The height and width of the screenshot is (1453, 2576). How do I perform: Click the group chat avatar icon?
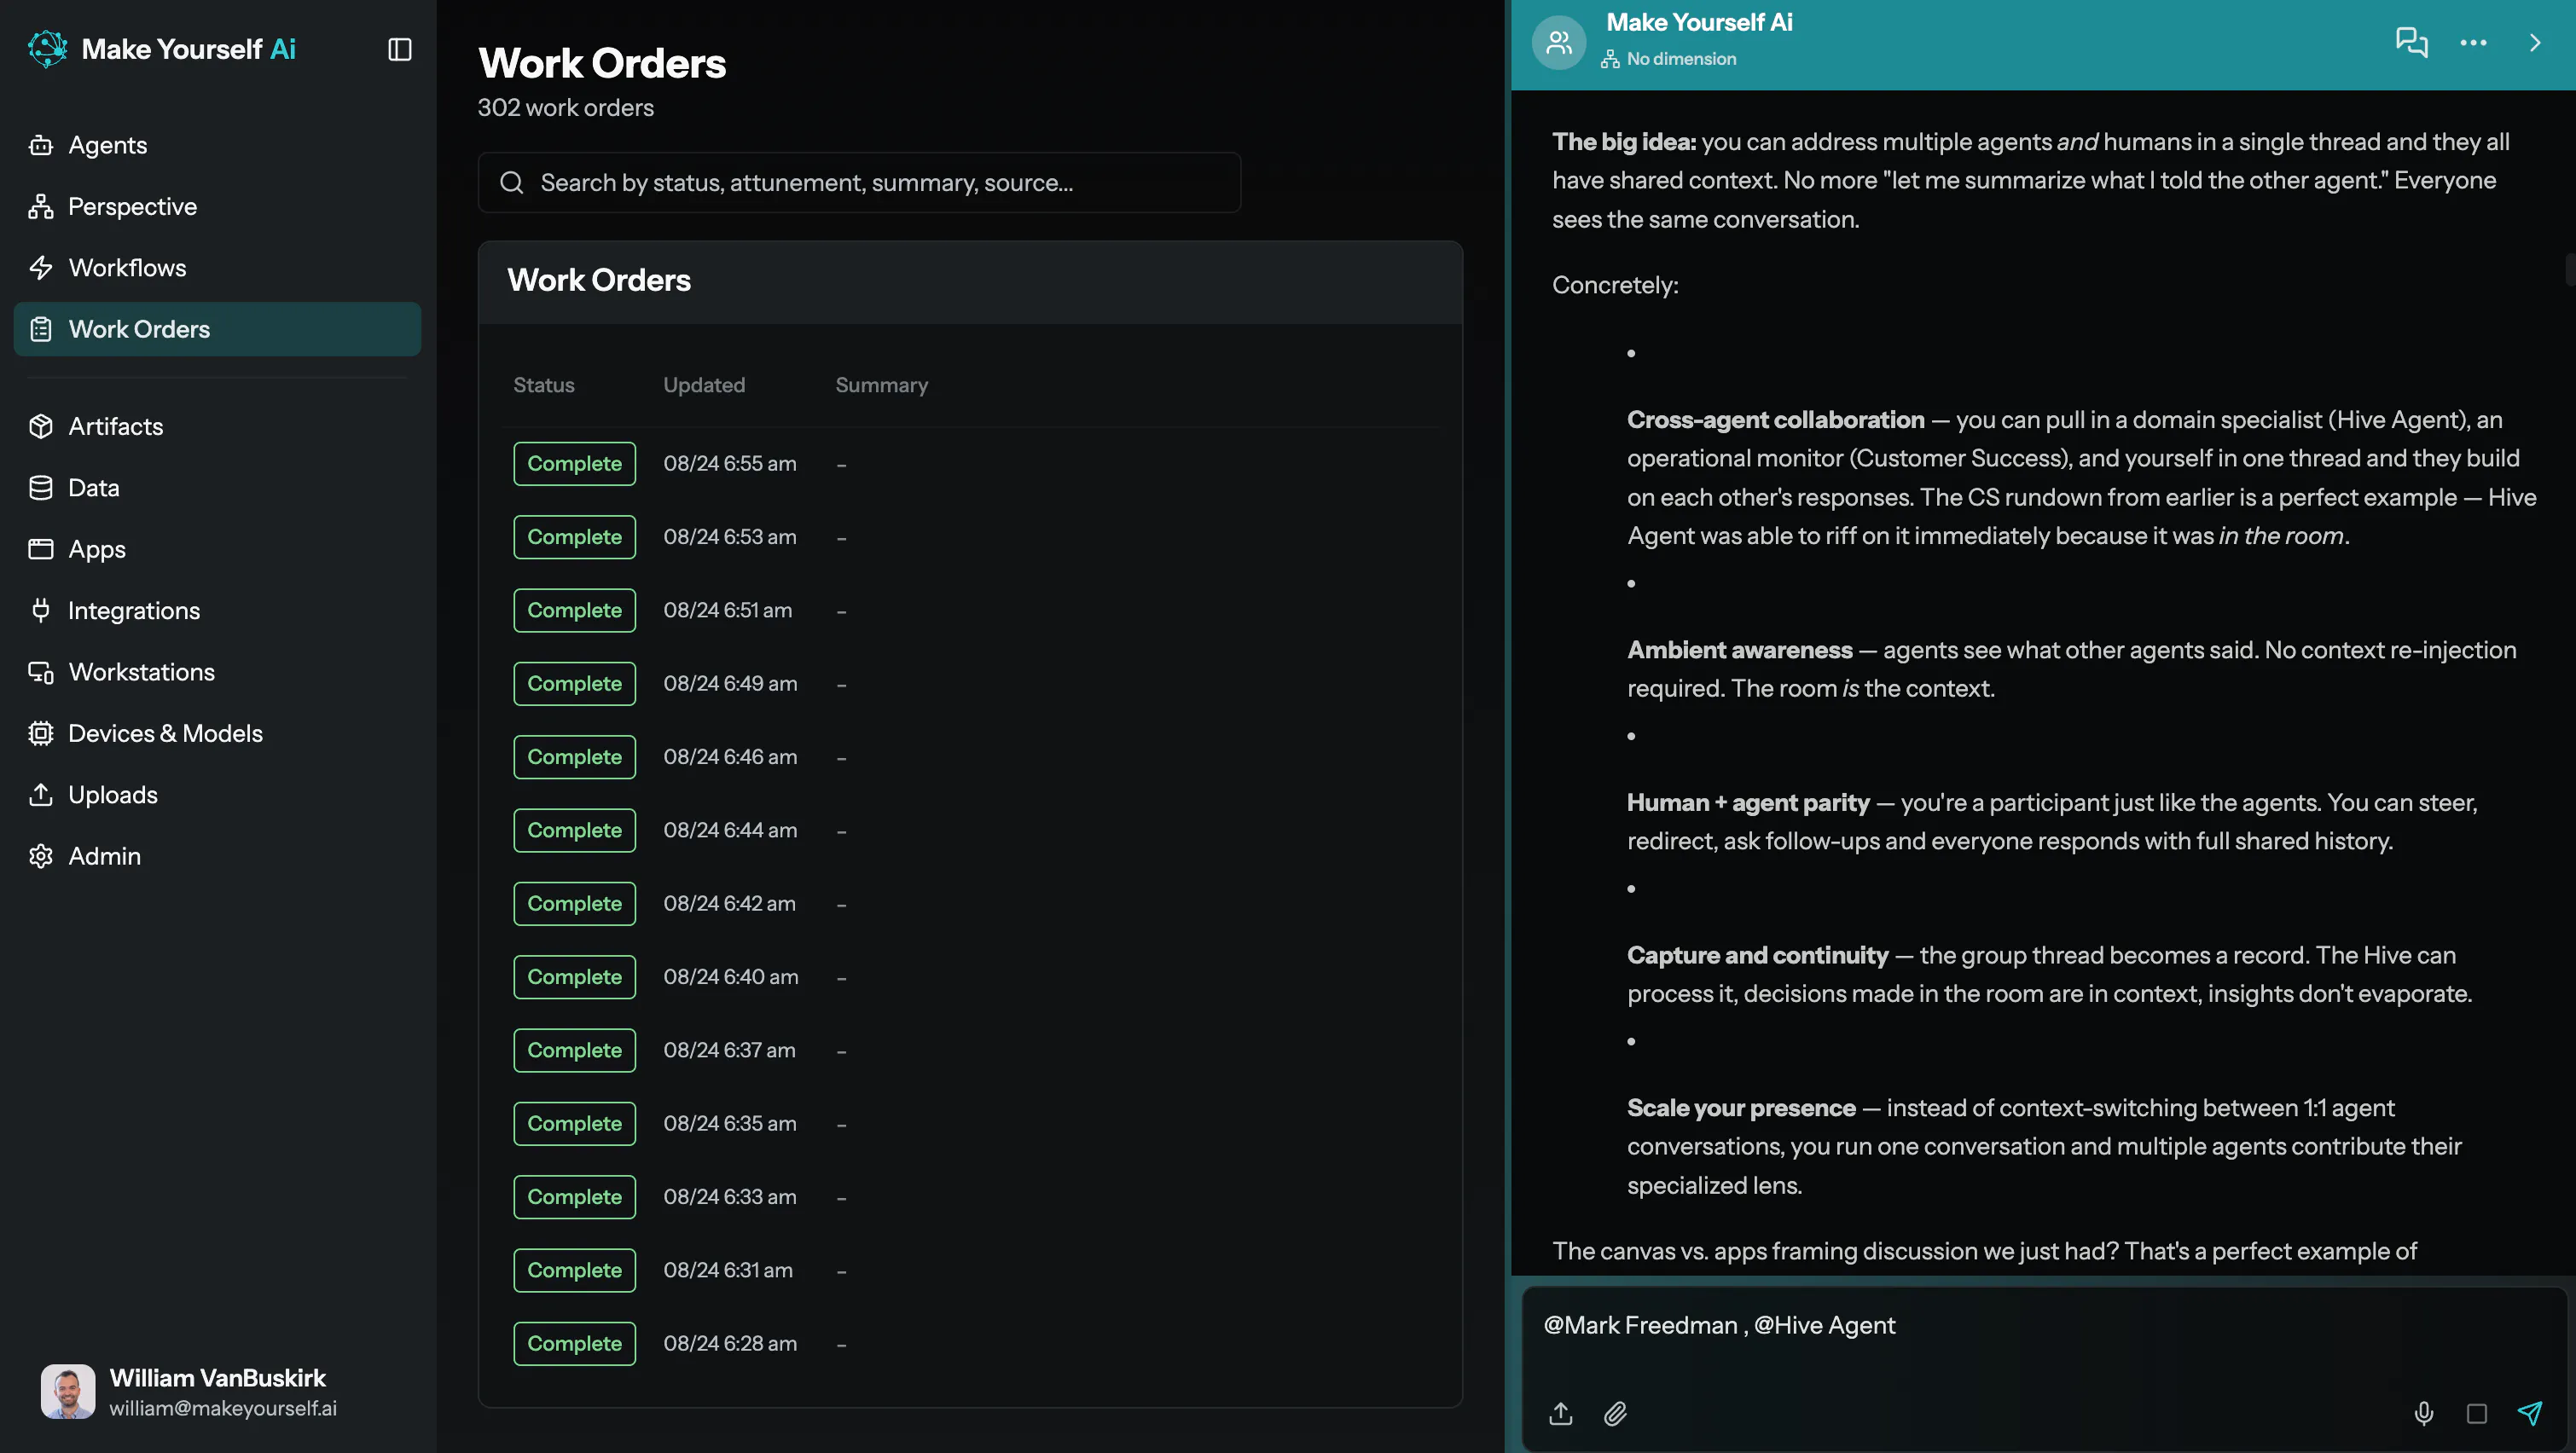(1558, 43)
